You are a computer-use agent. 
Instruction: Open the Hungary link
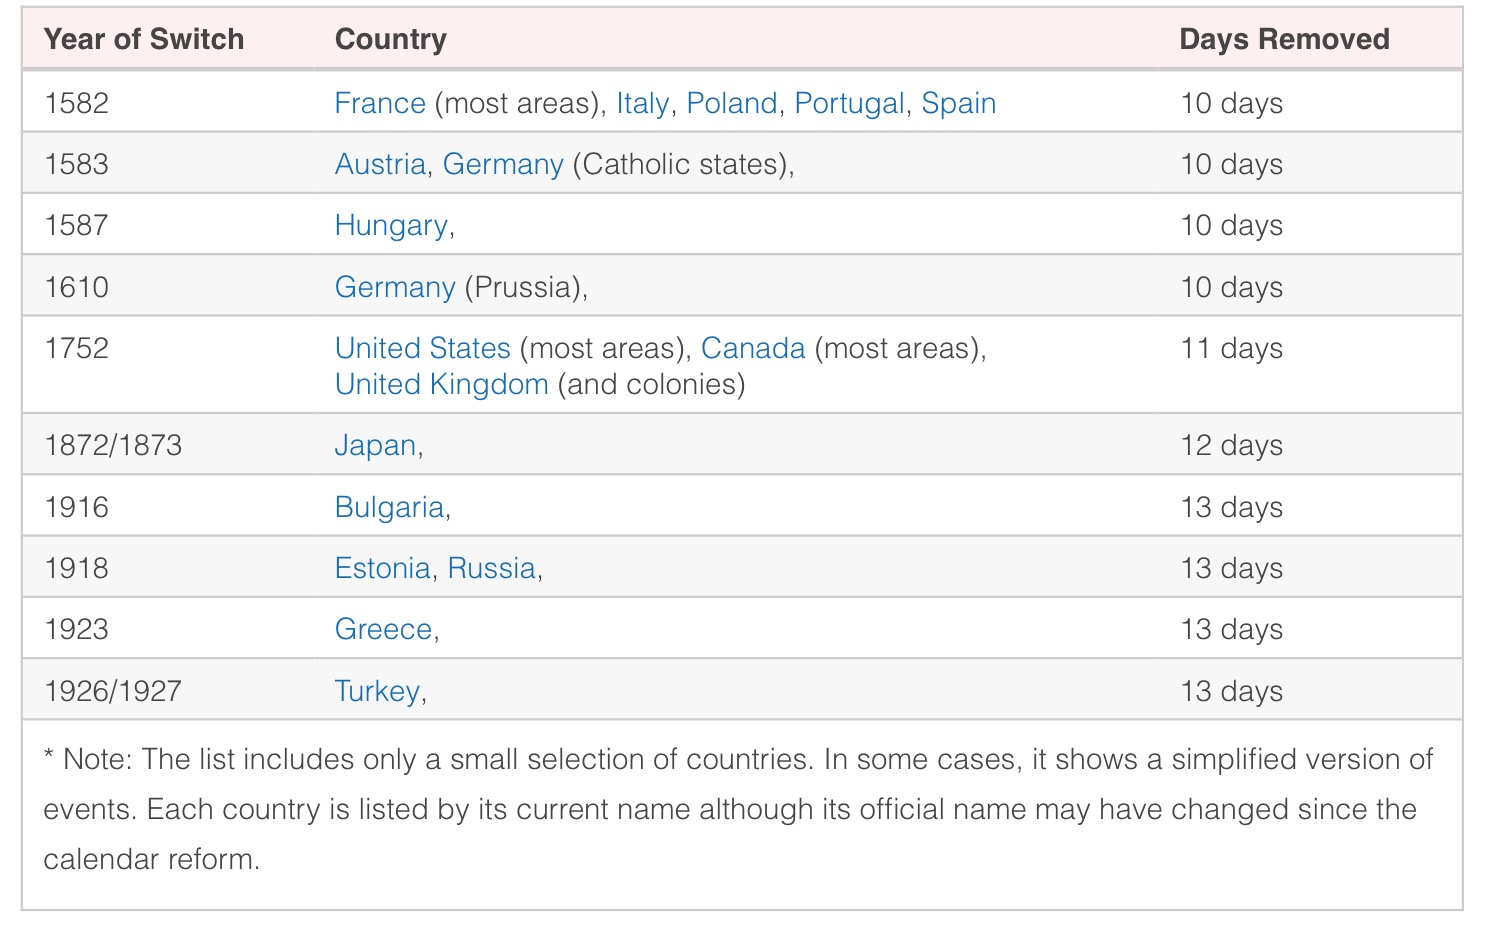(x=391, y=225)
